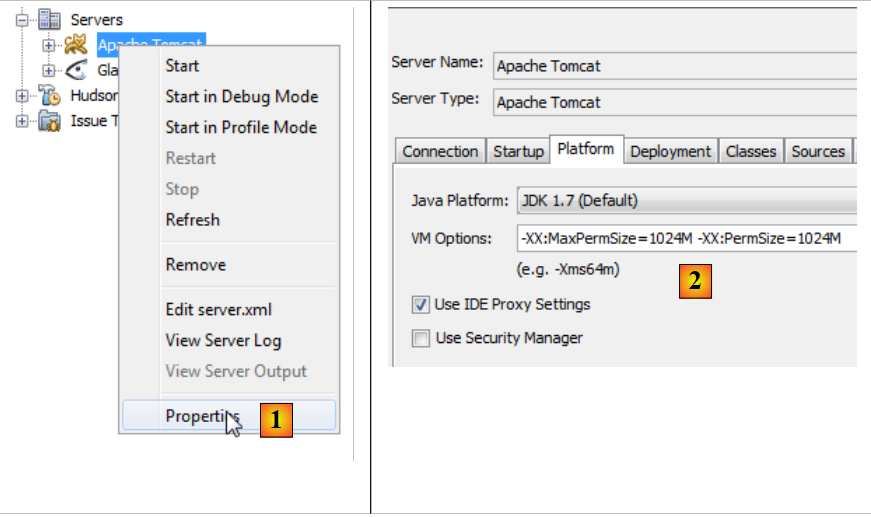
Task: Click the Hudson Builders icon
Action: pyautogui.click(x=49, y=96)
